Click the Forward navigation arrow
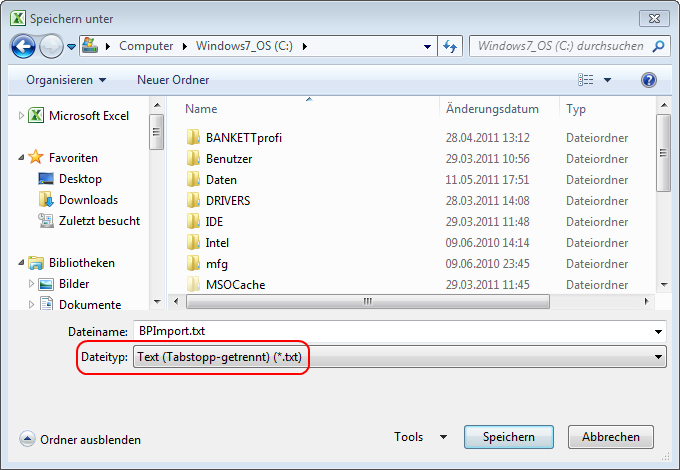Screen dimensions: 680x470 tap(51, 46)
